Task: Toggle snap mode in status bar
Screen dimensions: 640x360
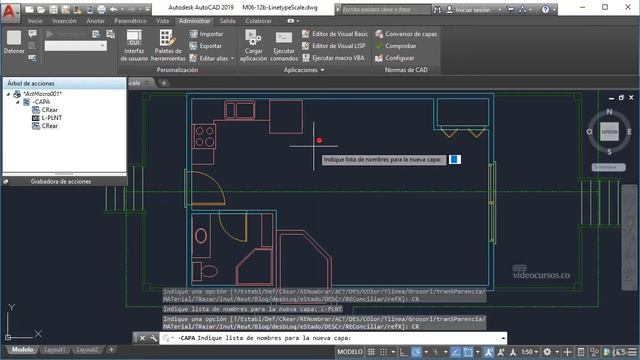Action: point(383,352)
